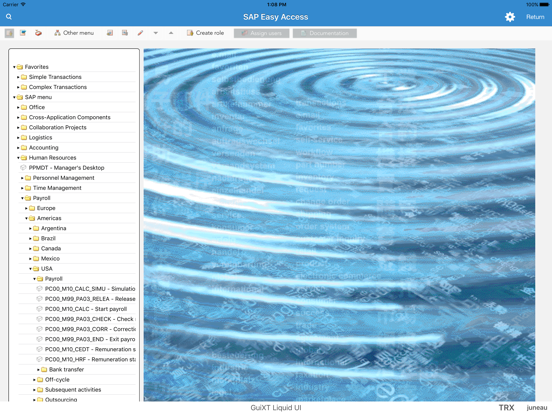Expand the Personnel Management folder
552x414 pixels.
(22, 178)
